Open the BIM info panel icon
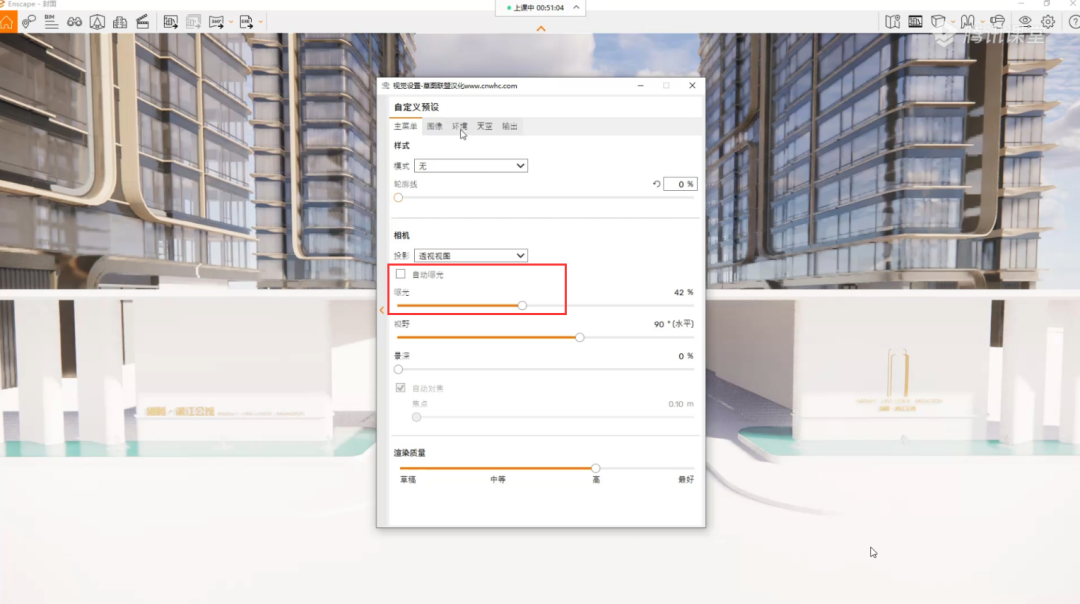Viewport: 1080px width, 604px height. pos(51,22)
